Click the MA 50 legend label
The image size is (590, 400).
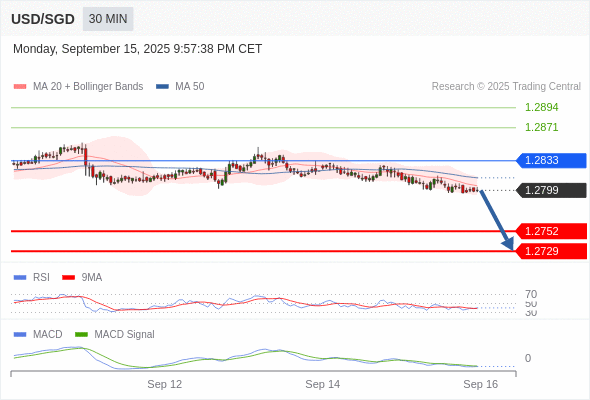(x=190, y=87)
